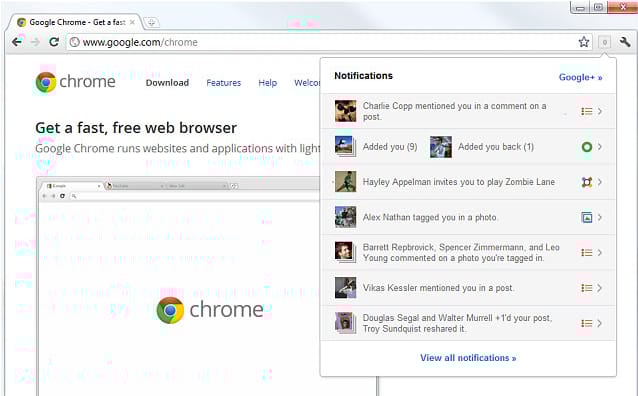Click the post icon on Charlie Copp row
The image size is (638, 396).
point(586,111)
